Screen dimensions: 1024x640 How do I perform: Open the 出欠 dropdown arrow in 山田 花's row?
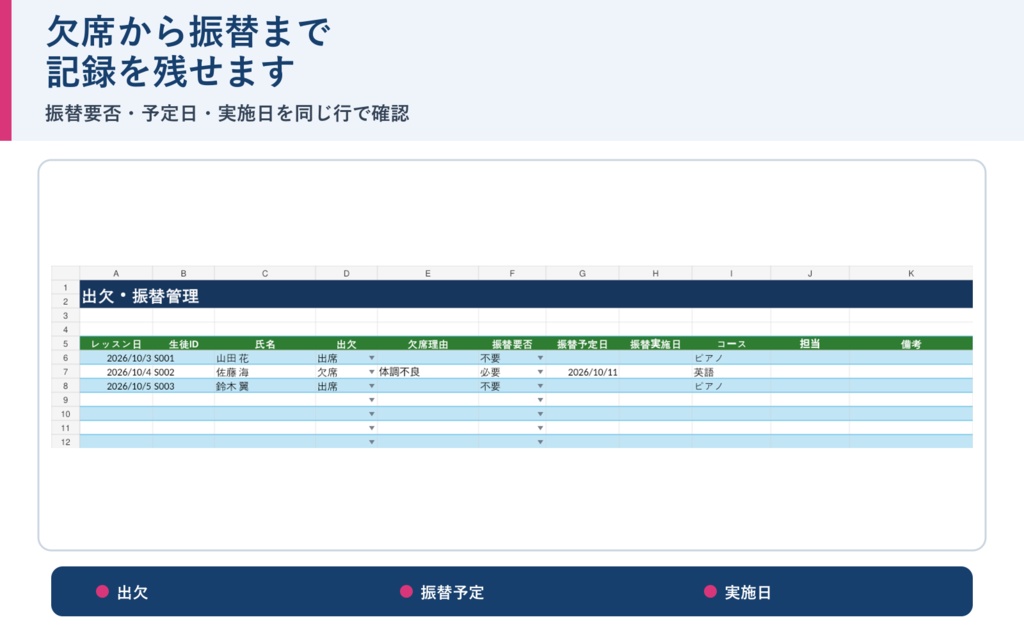coord(372,358)
